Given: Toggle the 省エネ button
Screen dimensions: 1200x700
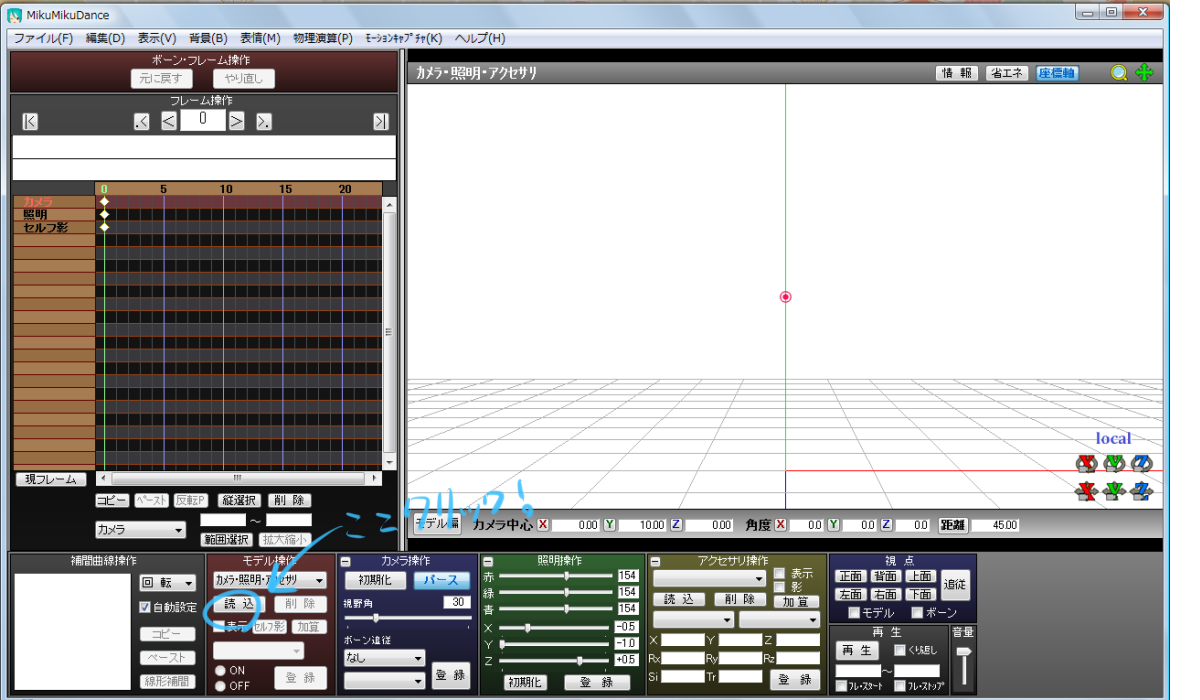Looking at the screenshot, I should pos(1007,73).
